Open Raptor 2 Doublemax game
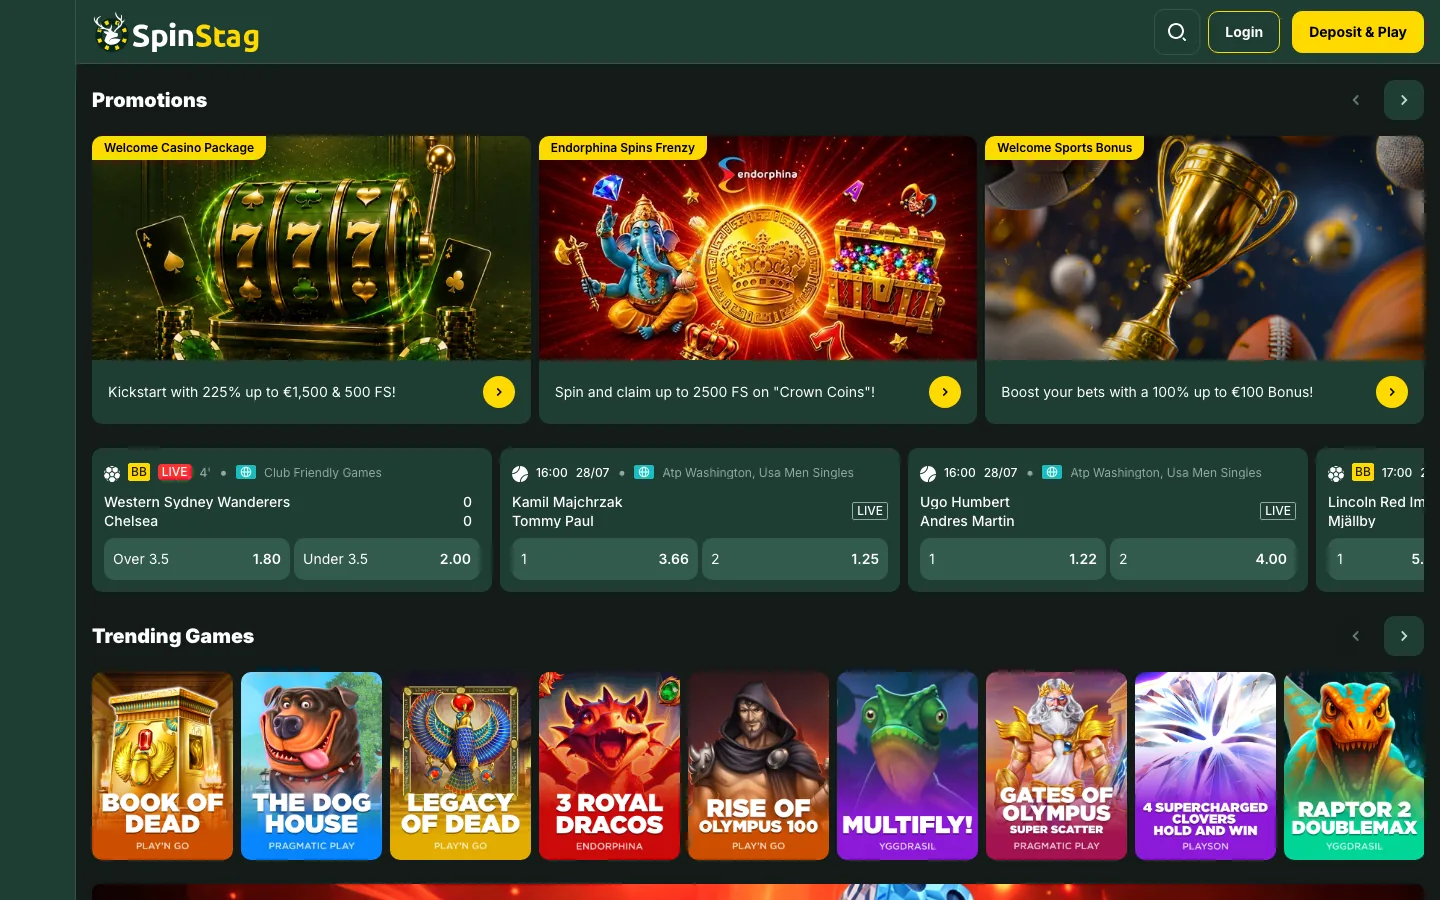Screen dimensions: 1440x900 pos(1354,766)
